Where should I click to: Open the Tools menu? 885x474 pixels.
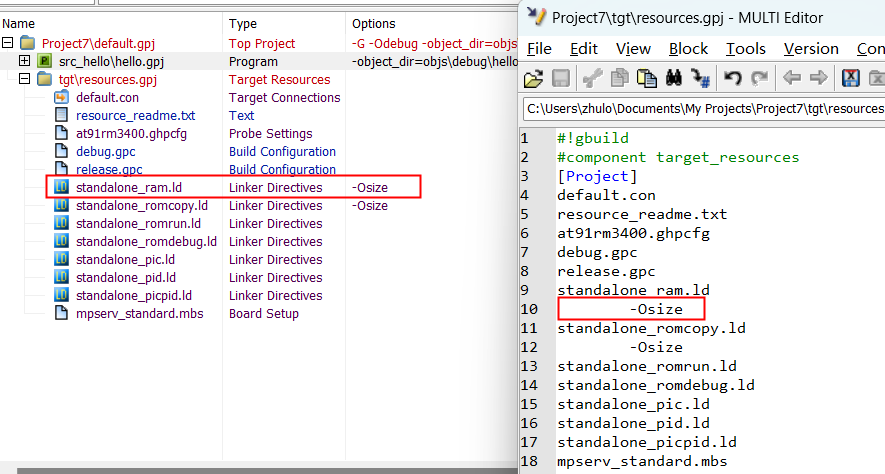click(746, 48)
